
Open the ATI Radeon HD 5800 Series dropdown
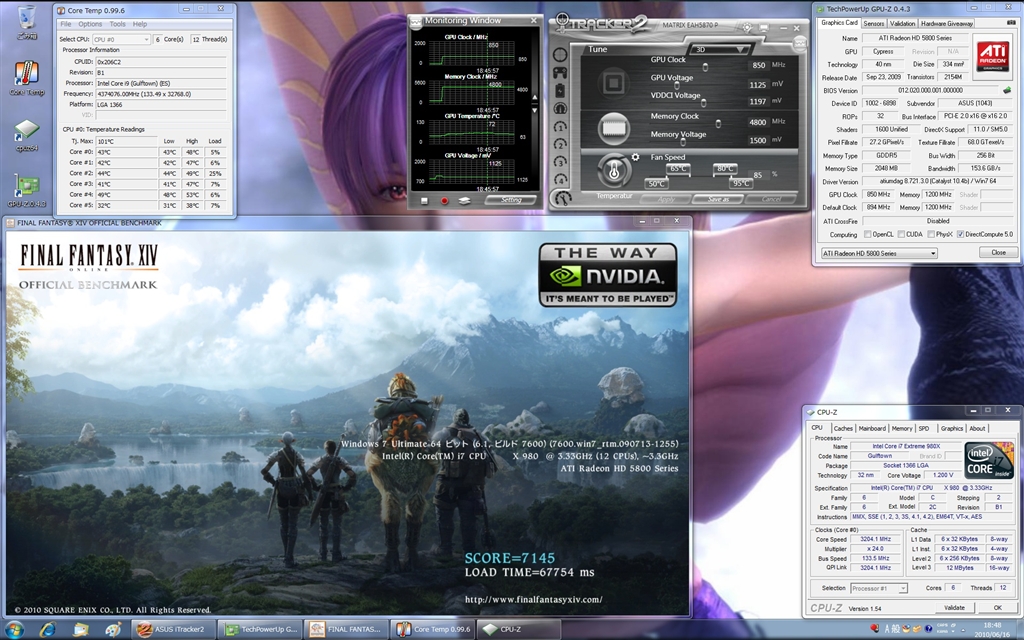tap(879, 253)
